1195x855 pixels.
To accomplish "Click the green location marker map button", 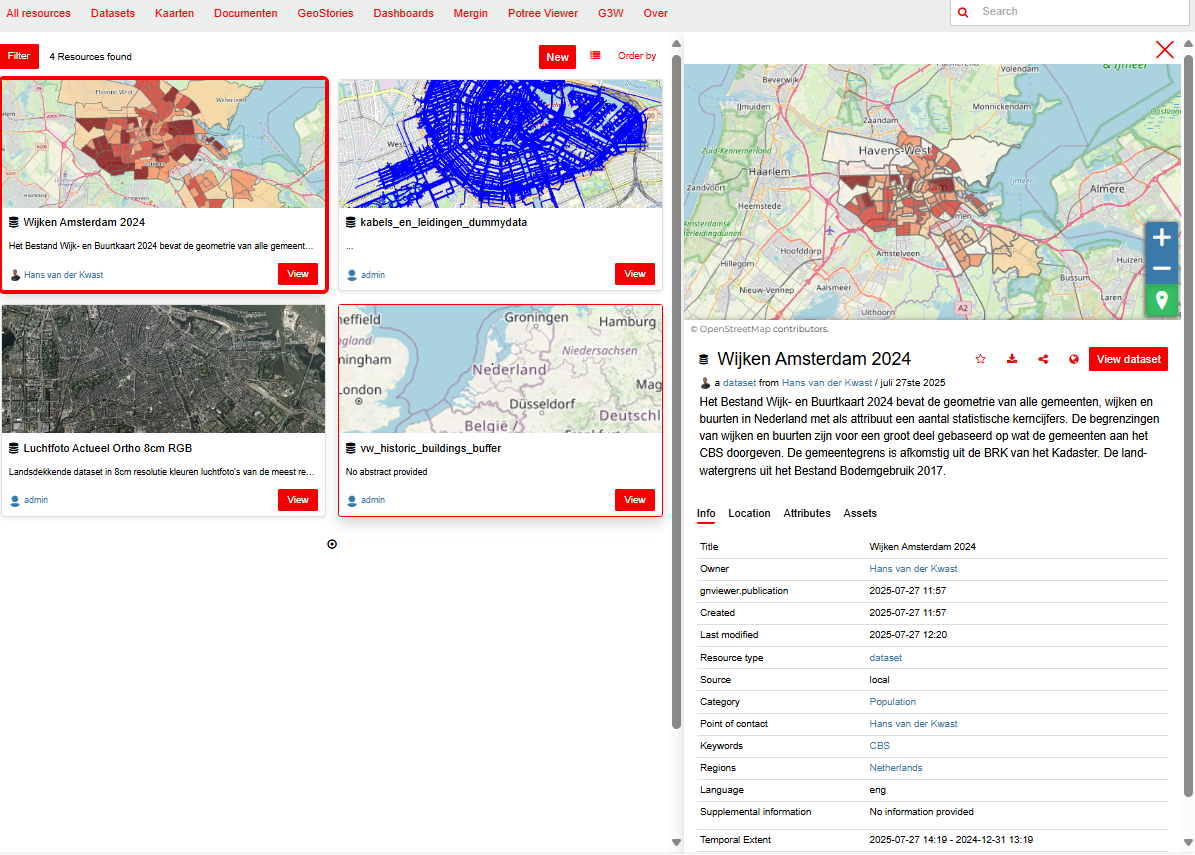I will click(x=1161, y=299).
